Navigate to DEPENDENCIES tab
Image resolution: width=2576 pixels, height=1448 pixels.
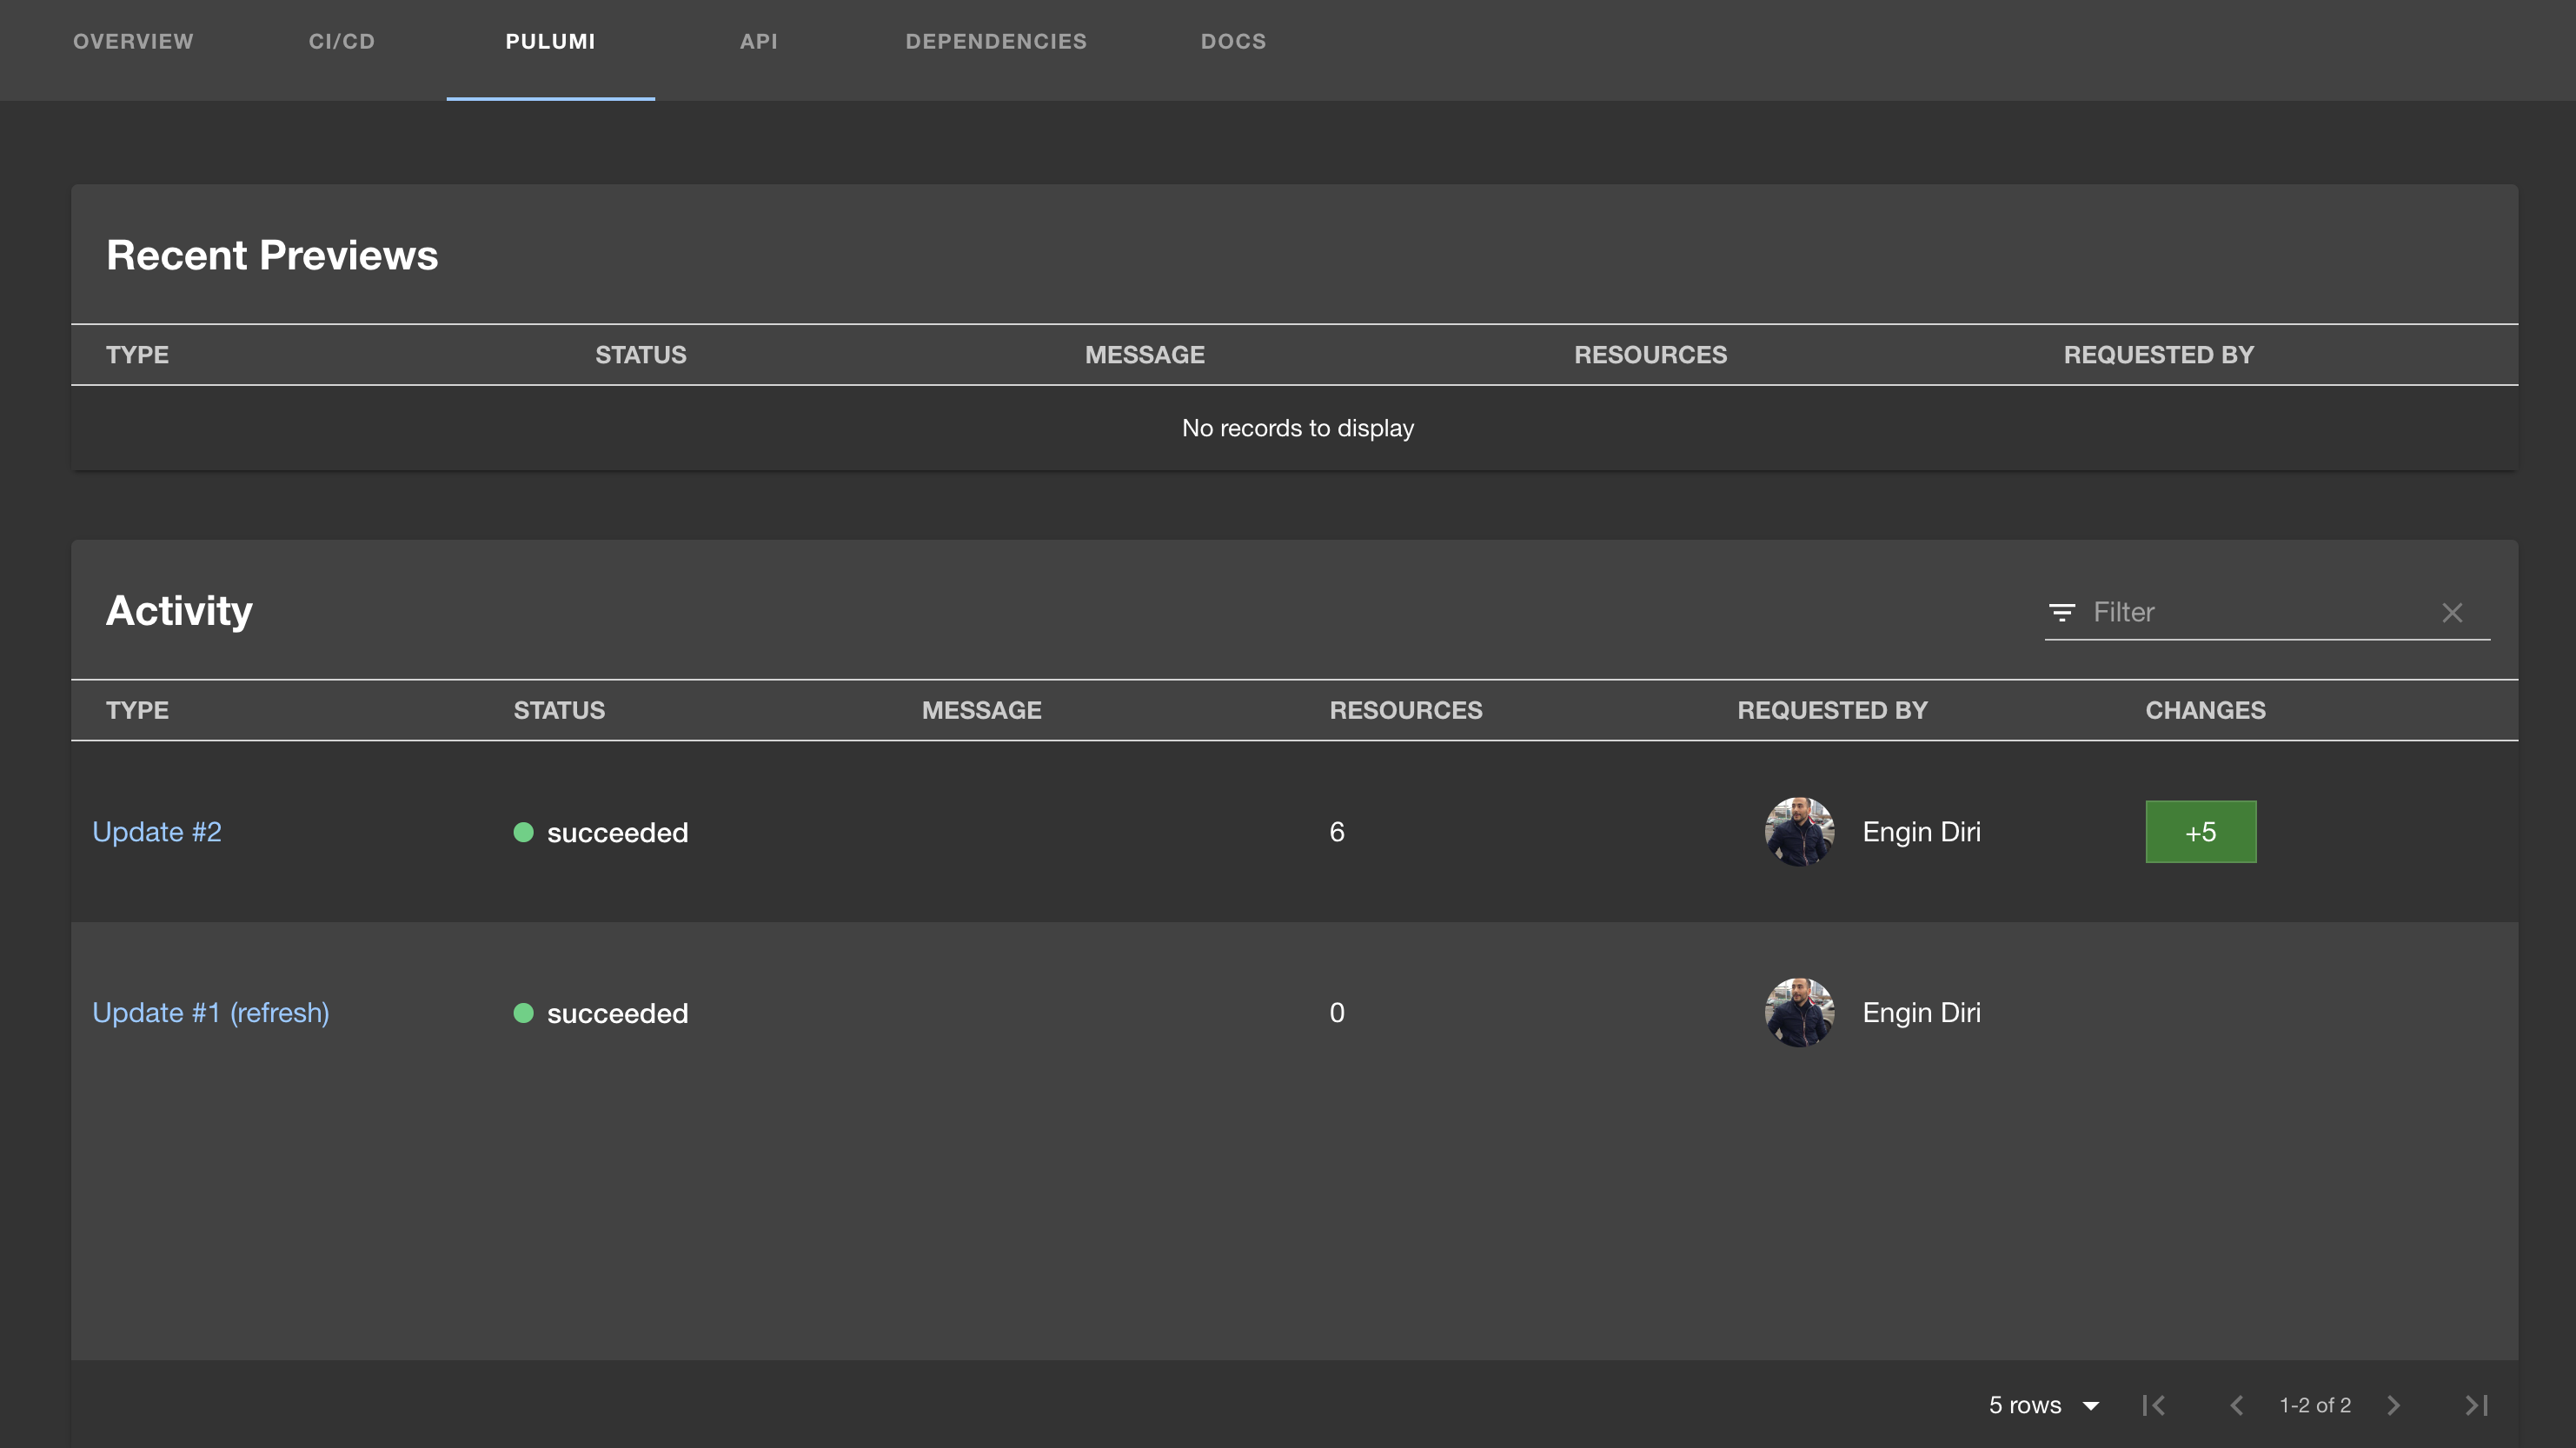tap(996, 41)
